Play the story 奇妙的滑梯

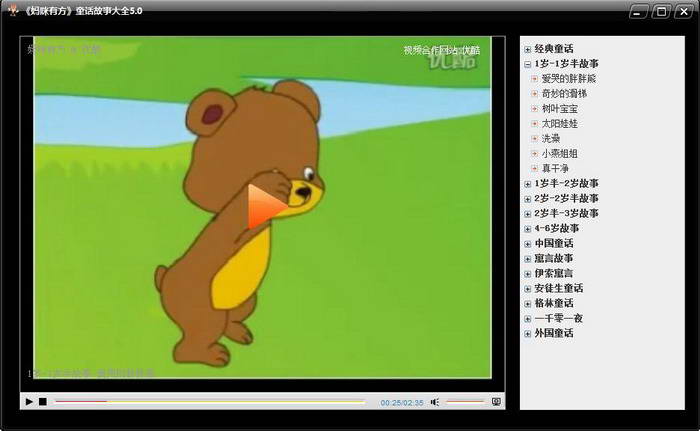pyautogui.click(x=564, y=94)
